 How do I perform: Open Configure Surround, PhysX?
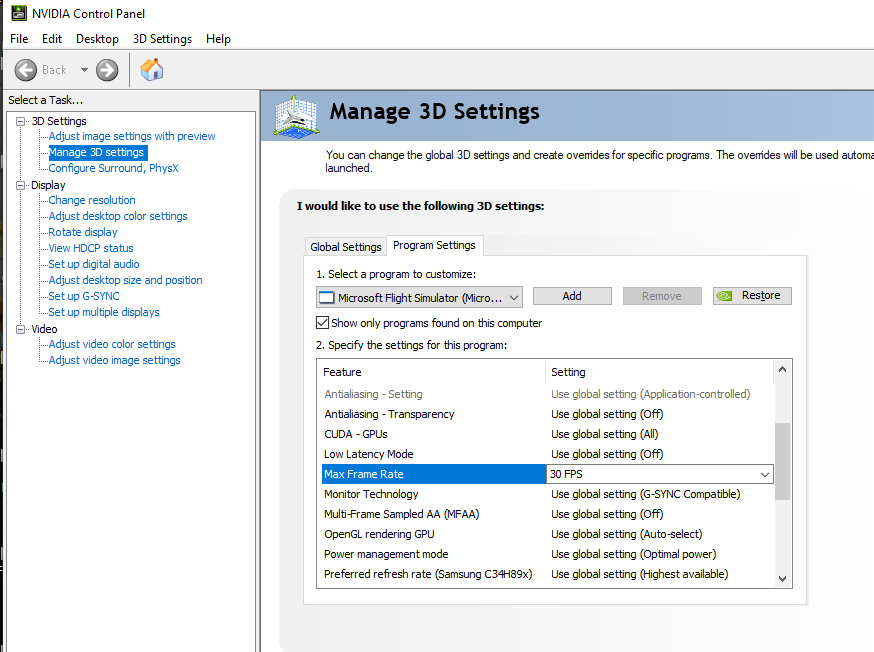[x=114, y=168]
